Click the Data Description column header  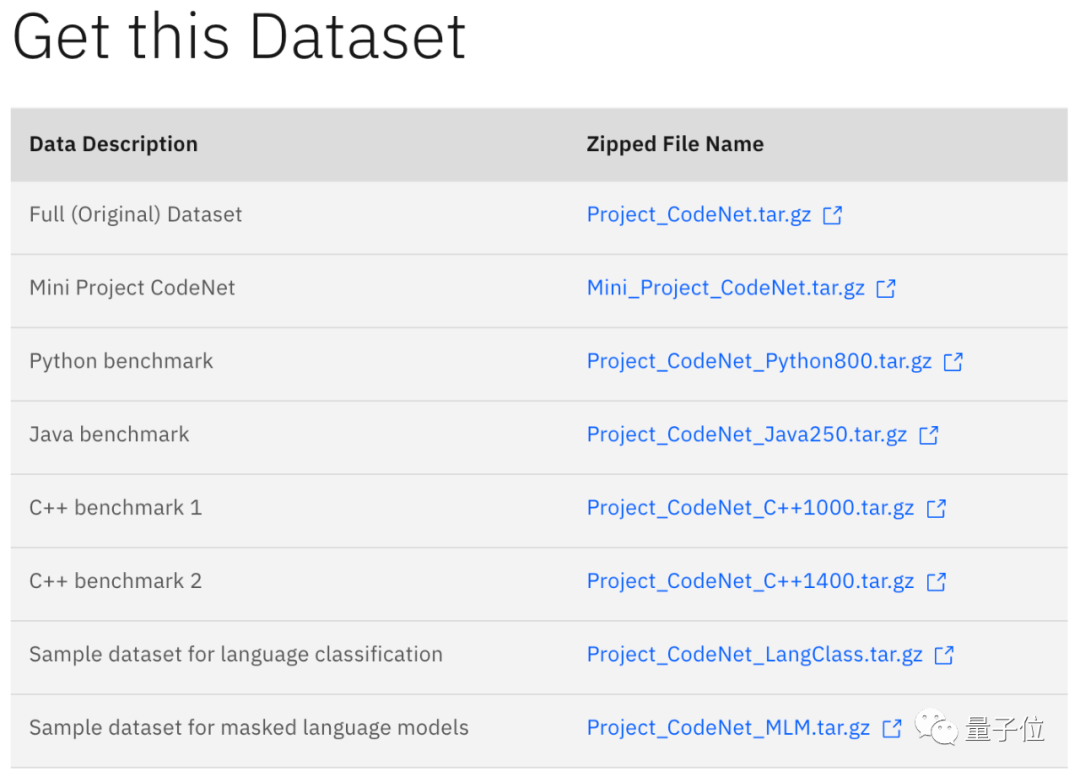(113, 144)
